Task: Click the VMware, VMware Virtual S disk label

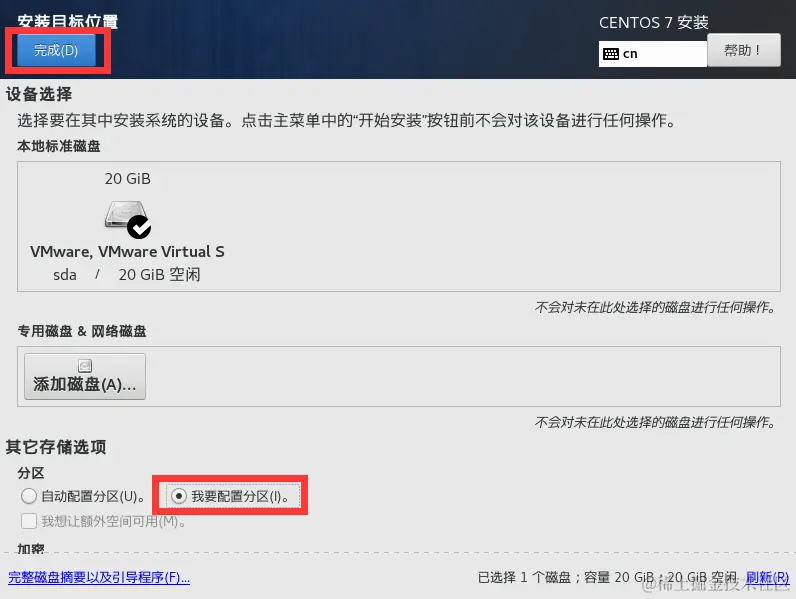Action: coord(127,252)
